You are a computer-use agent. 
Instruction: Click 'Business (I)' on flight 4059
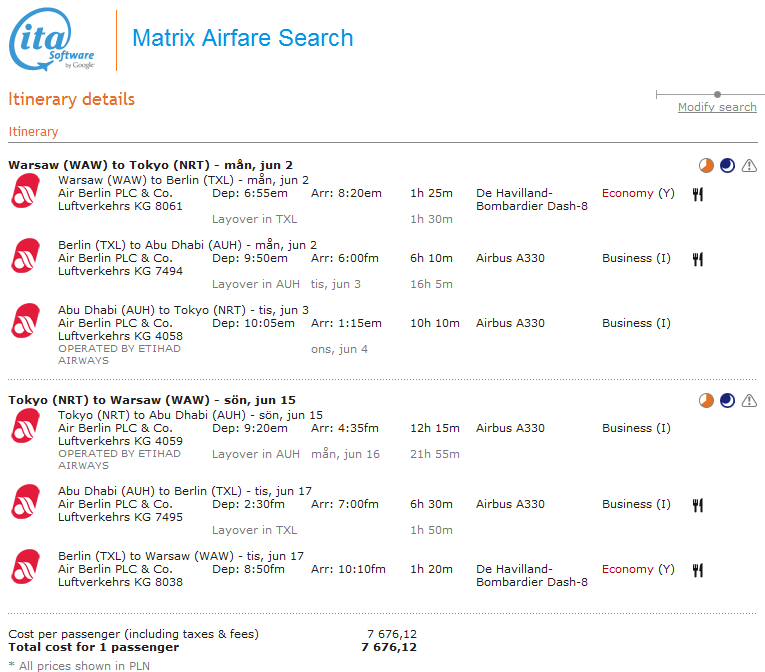pyautogui.click(x=636, y=428)
